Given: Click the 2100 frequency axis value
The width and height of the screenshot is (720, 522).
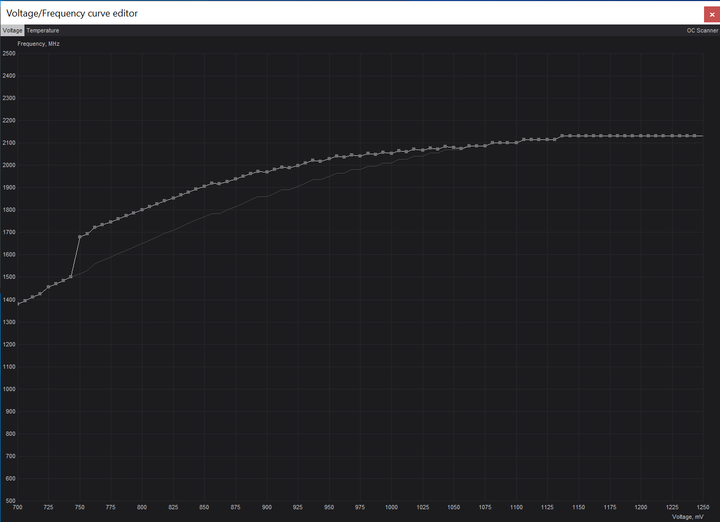Looking at the screenshot, I should click(9, 143).
